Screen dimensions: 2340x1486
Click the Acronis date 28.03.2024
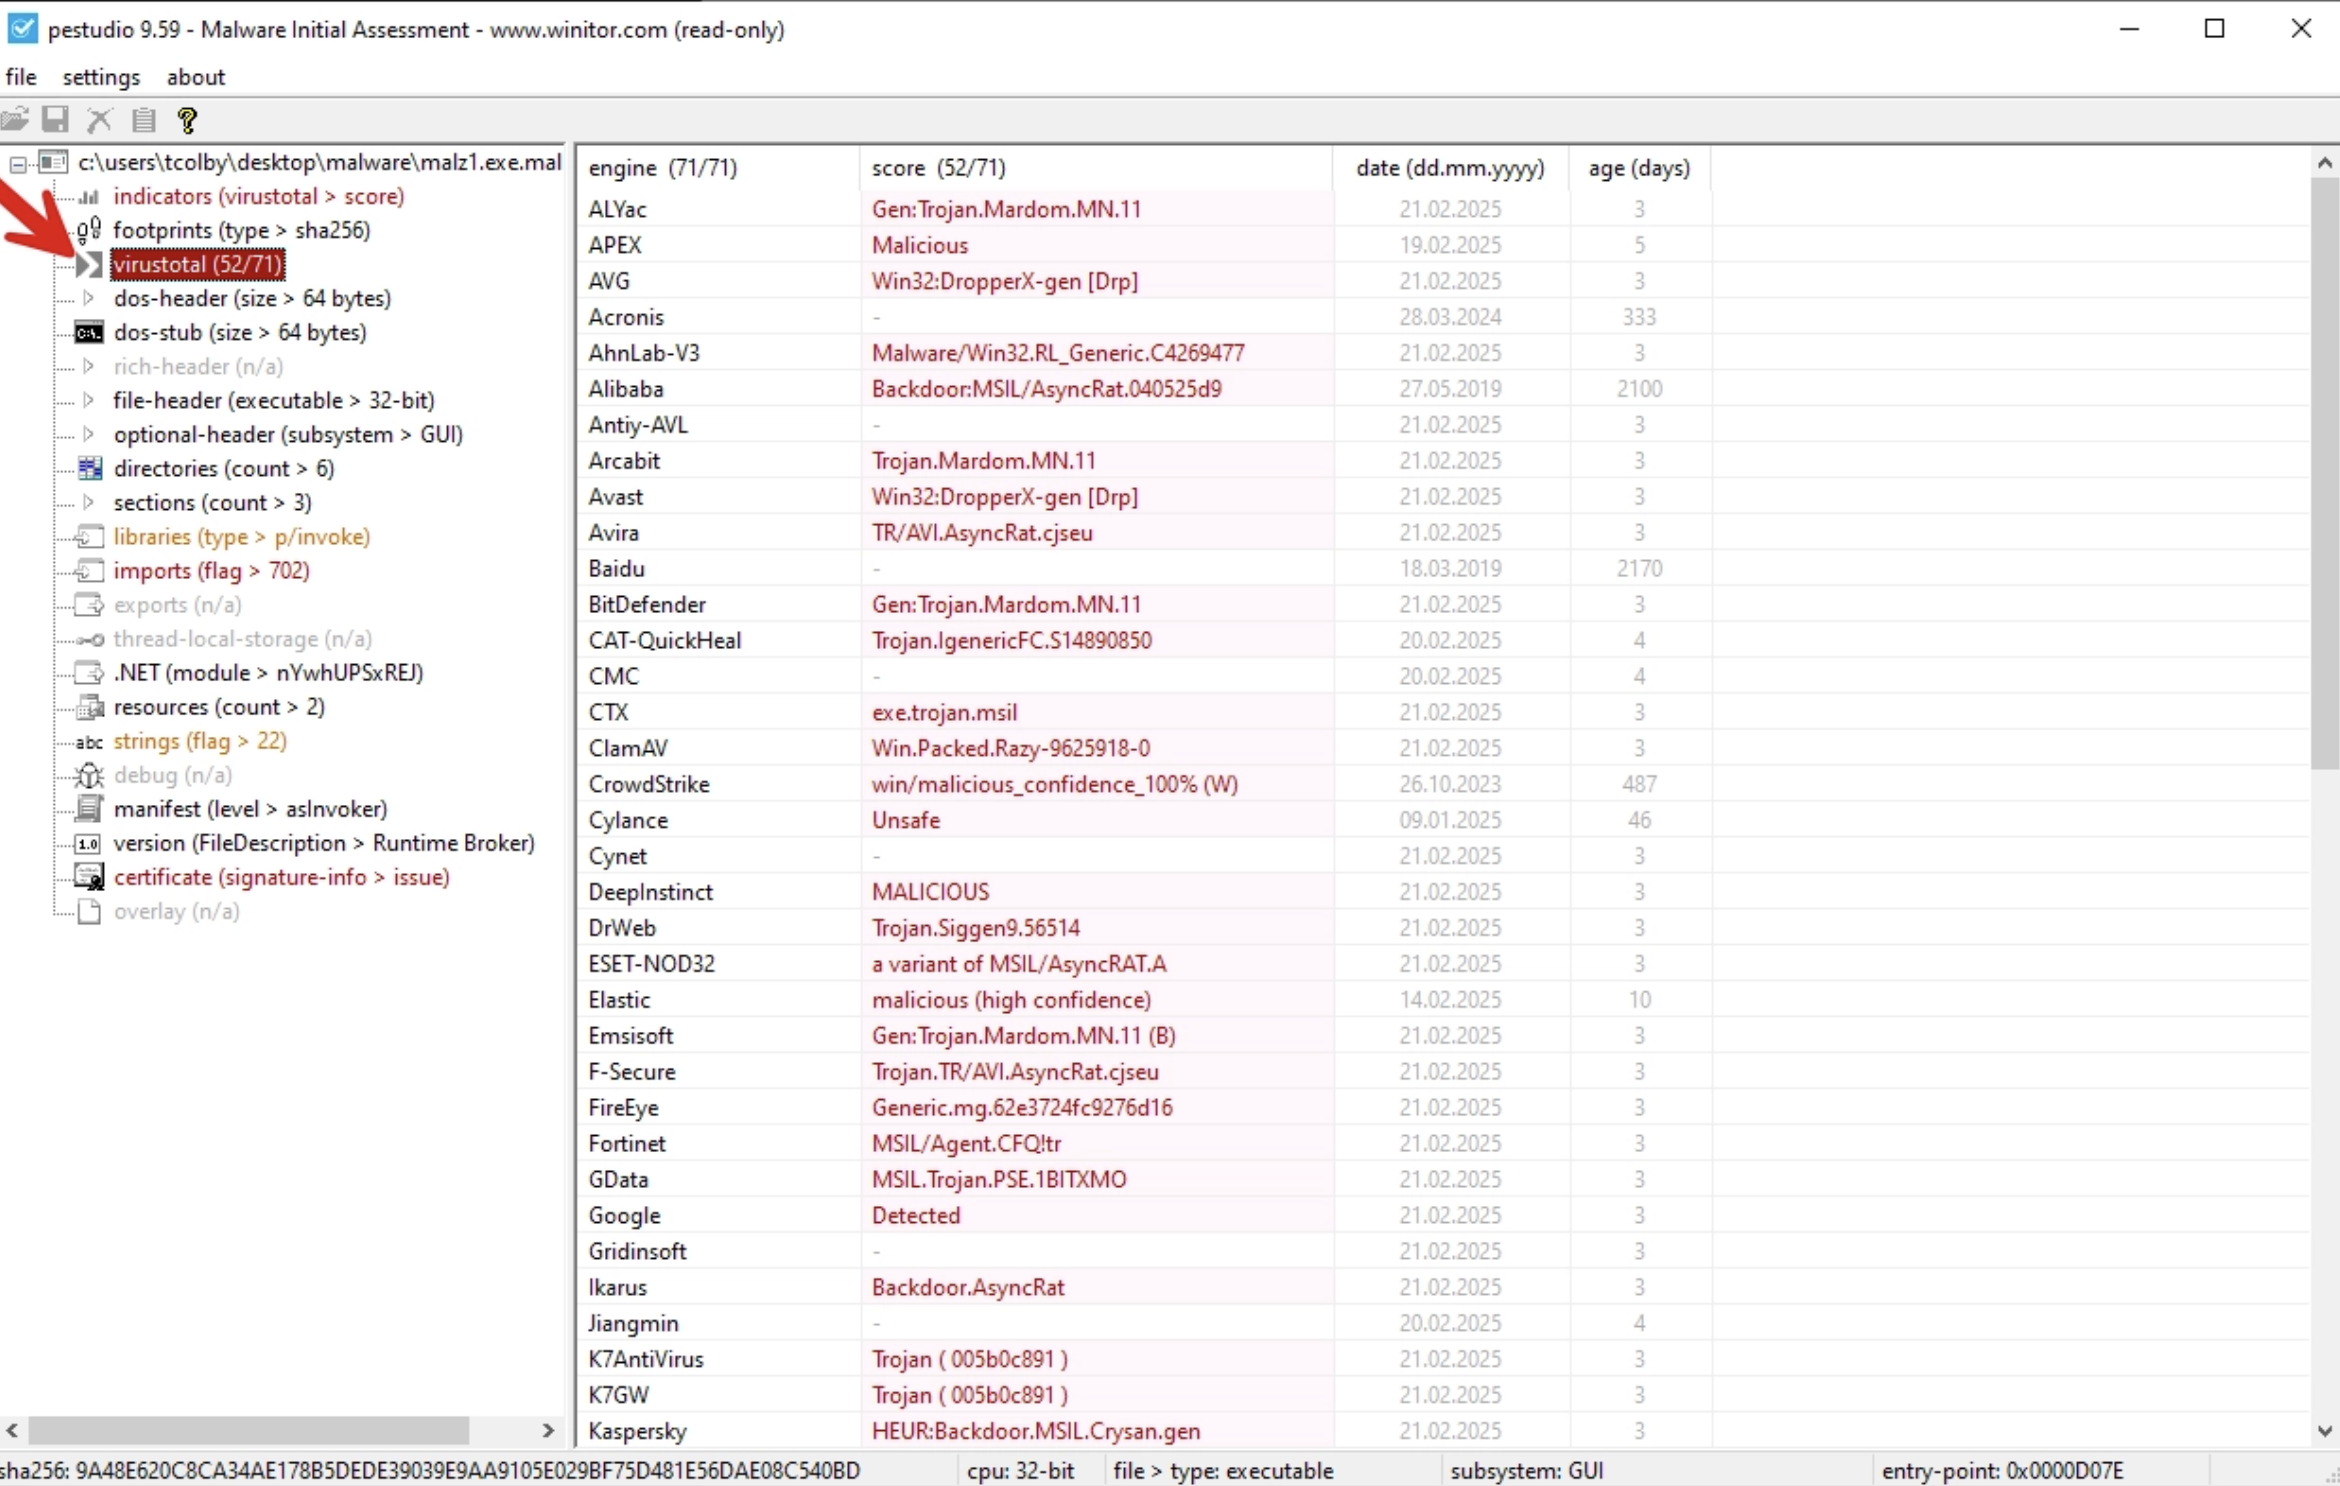click(1450, 317)
